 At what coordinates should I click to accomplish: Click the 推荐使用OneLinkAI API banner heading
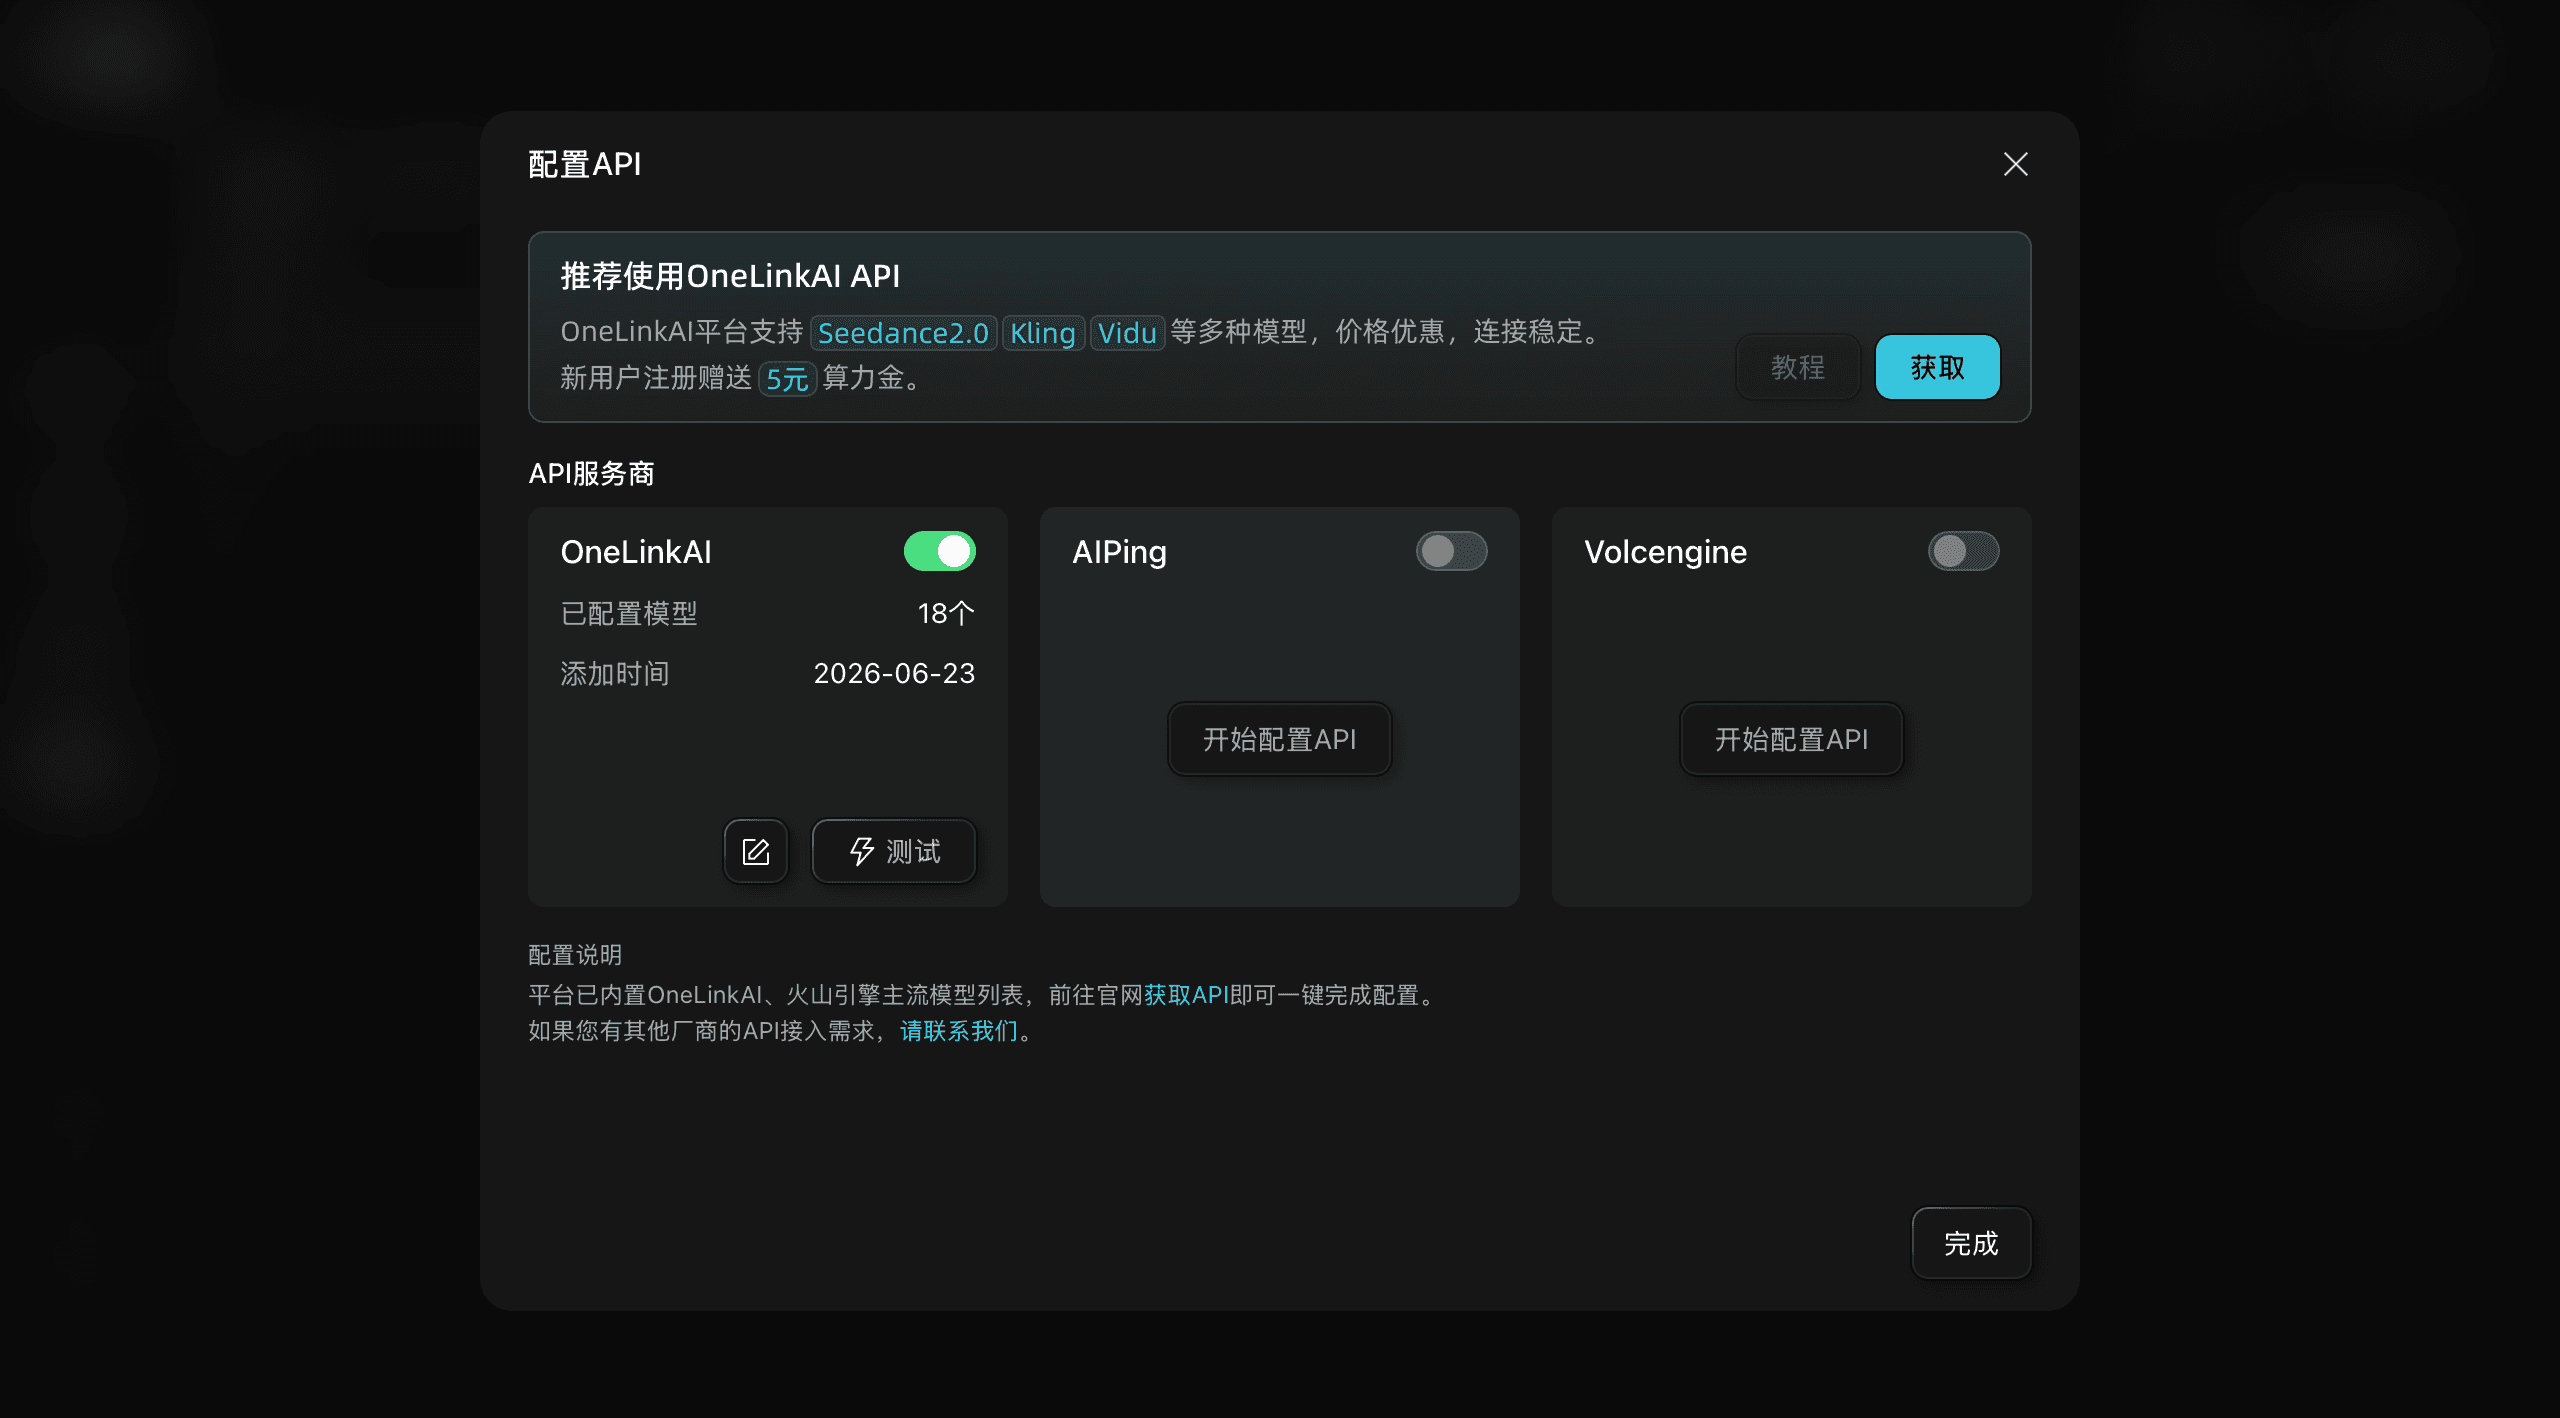point(730,276)
